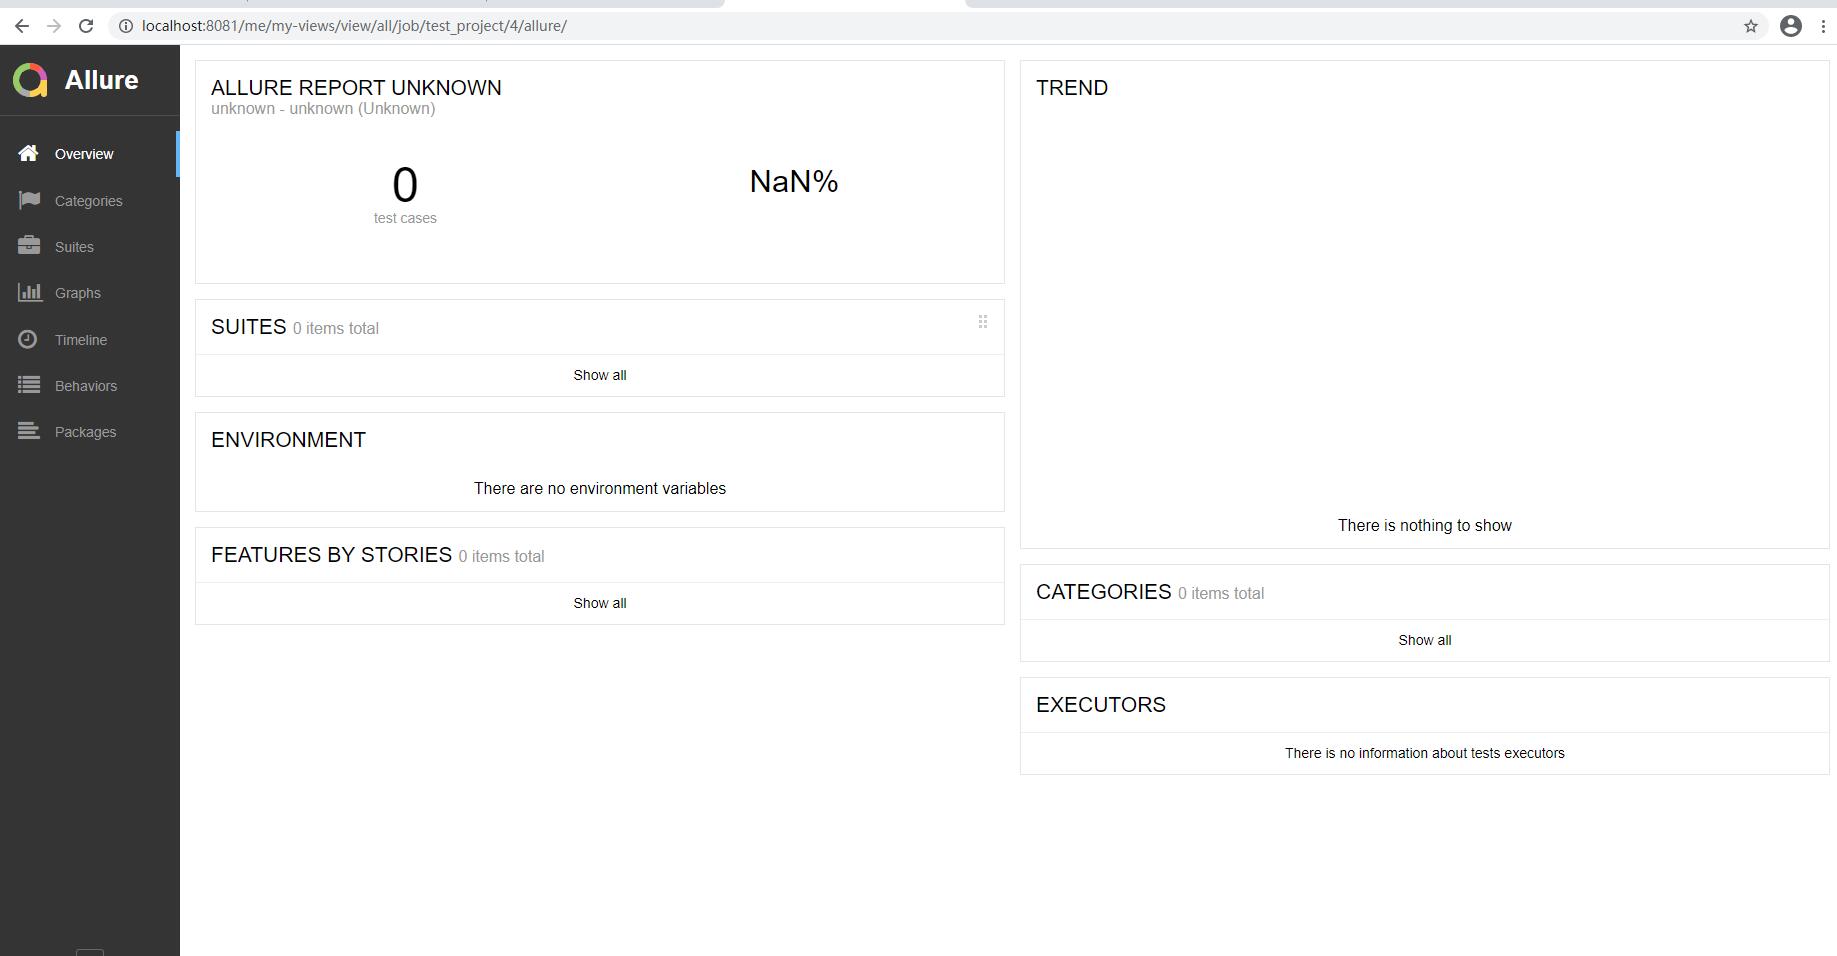View site information for localhost

pos(126,26)
